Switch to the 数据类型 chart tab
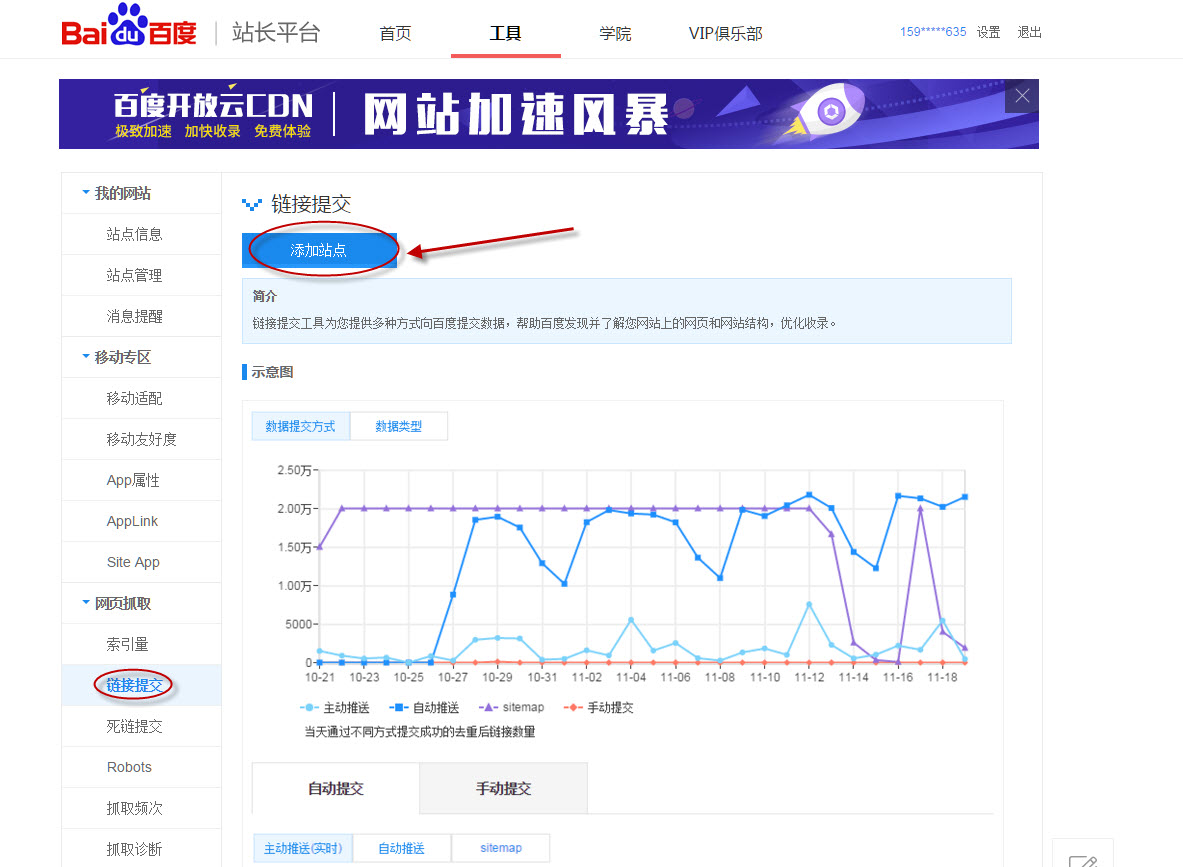Viewport: 1183px width, 867px height. (x=398, y=425)
